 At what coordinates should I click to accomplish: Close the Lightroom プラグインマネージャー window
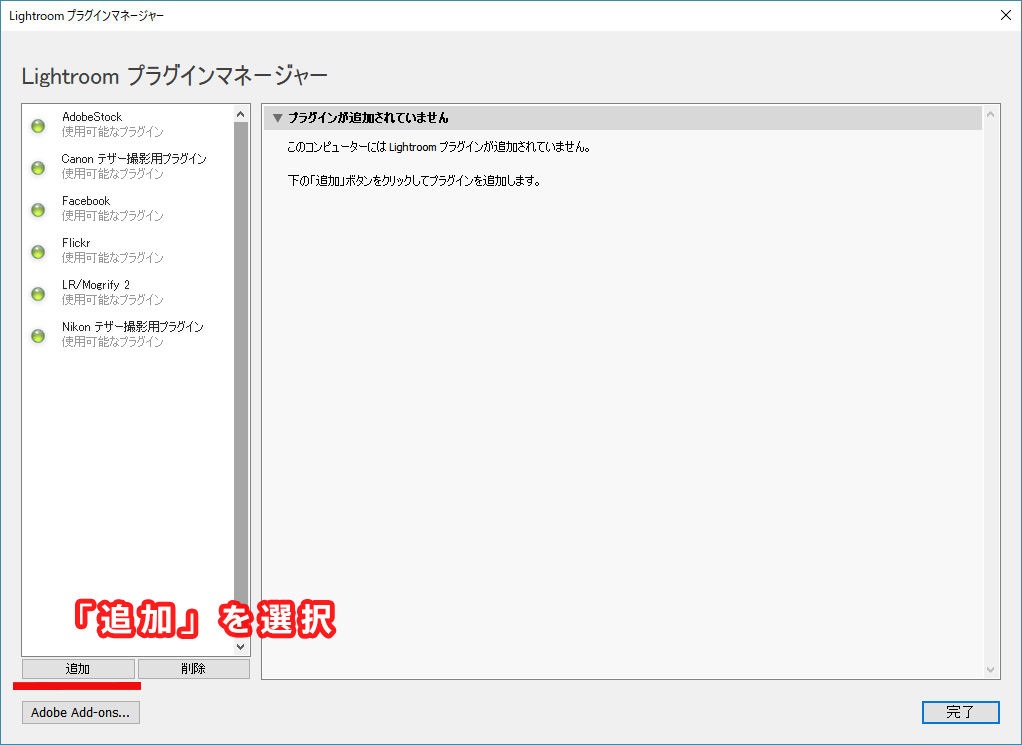pos(1003,15)
